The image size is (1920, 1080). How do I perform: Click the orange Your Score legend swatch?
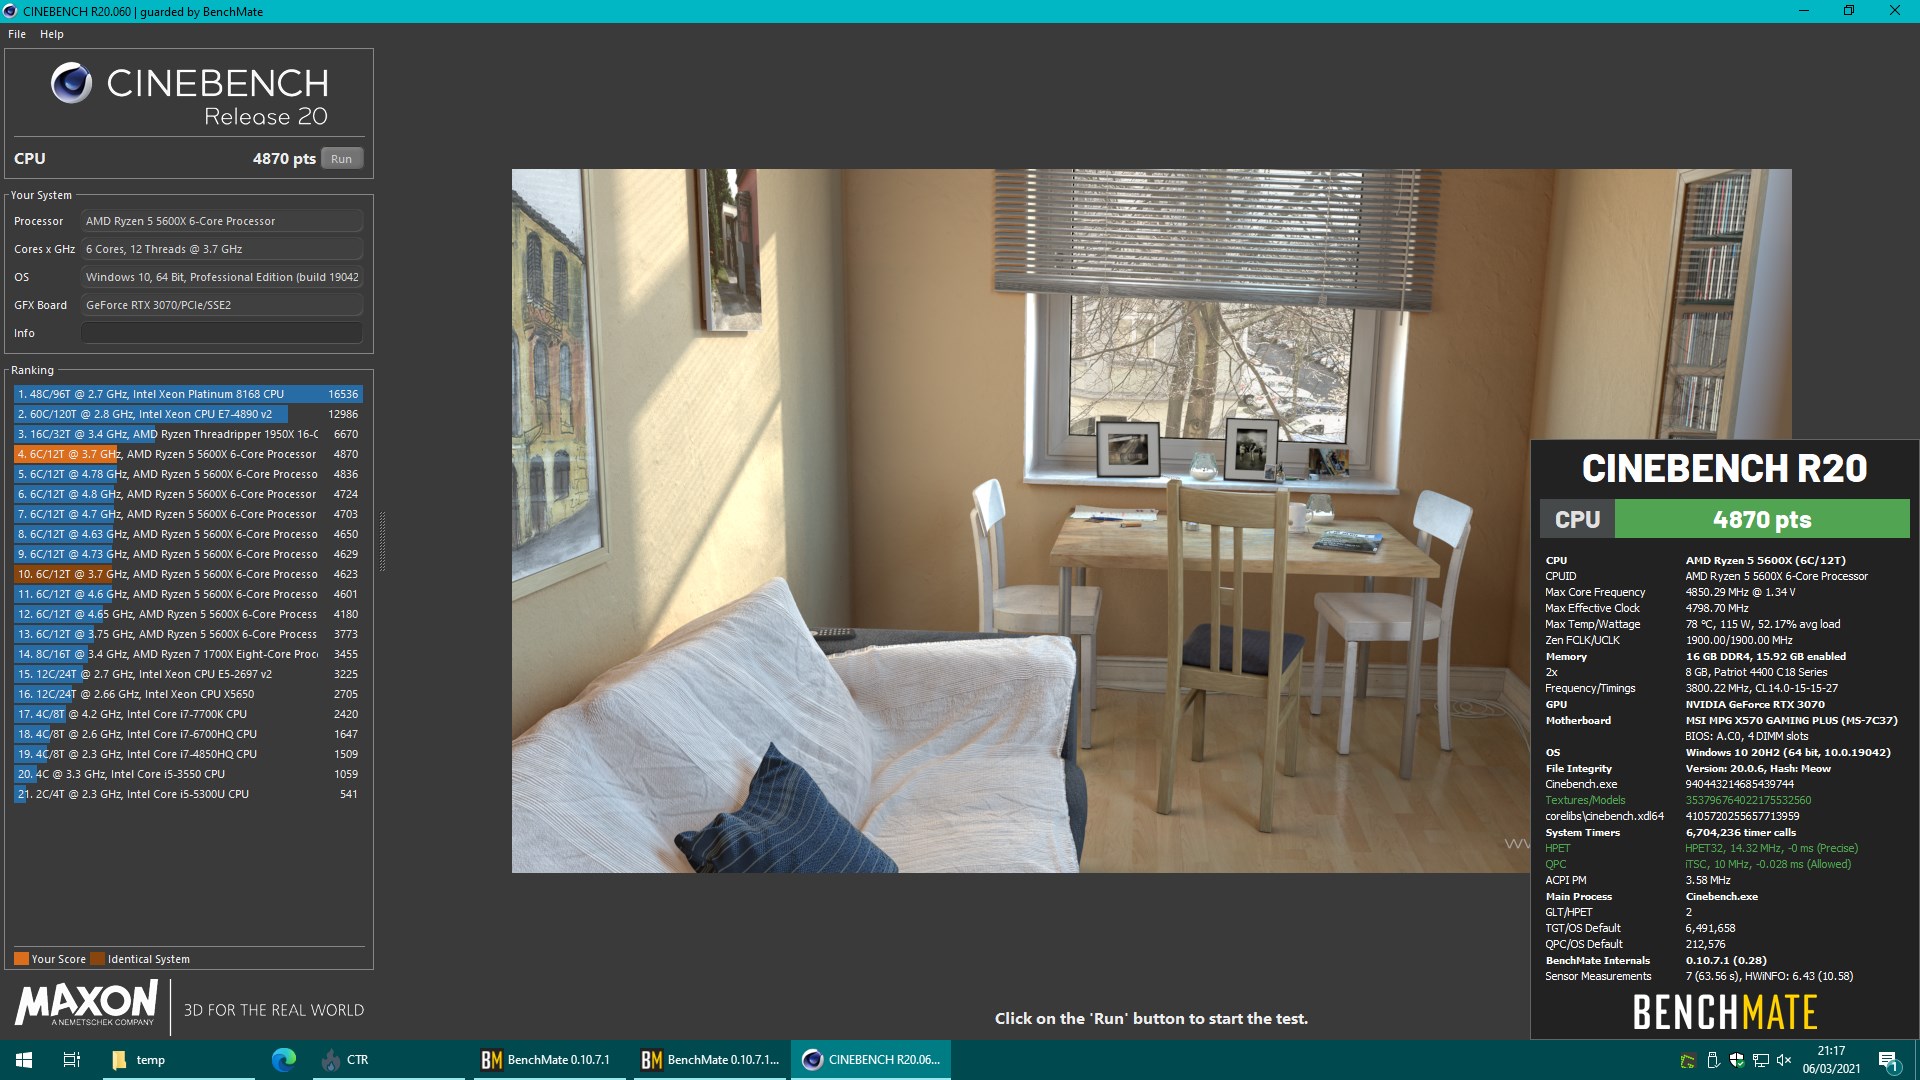point(21,959)
